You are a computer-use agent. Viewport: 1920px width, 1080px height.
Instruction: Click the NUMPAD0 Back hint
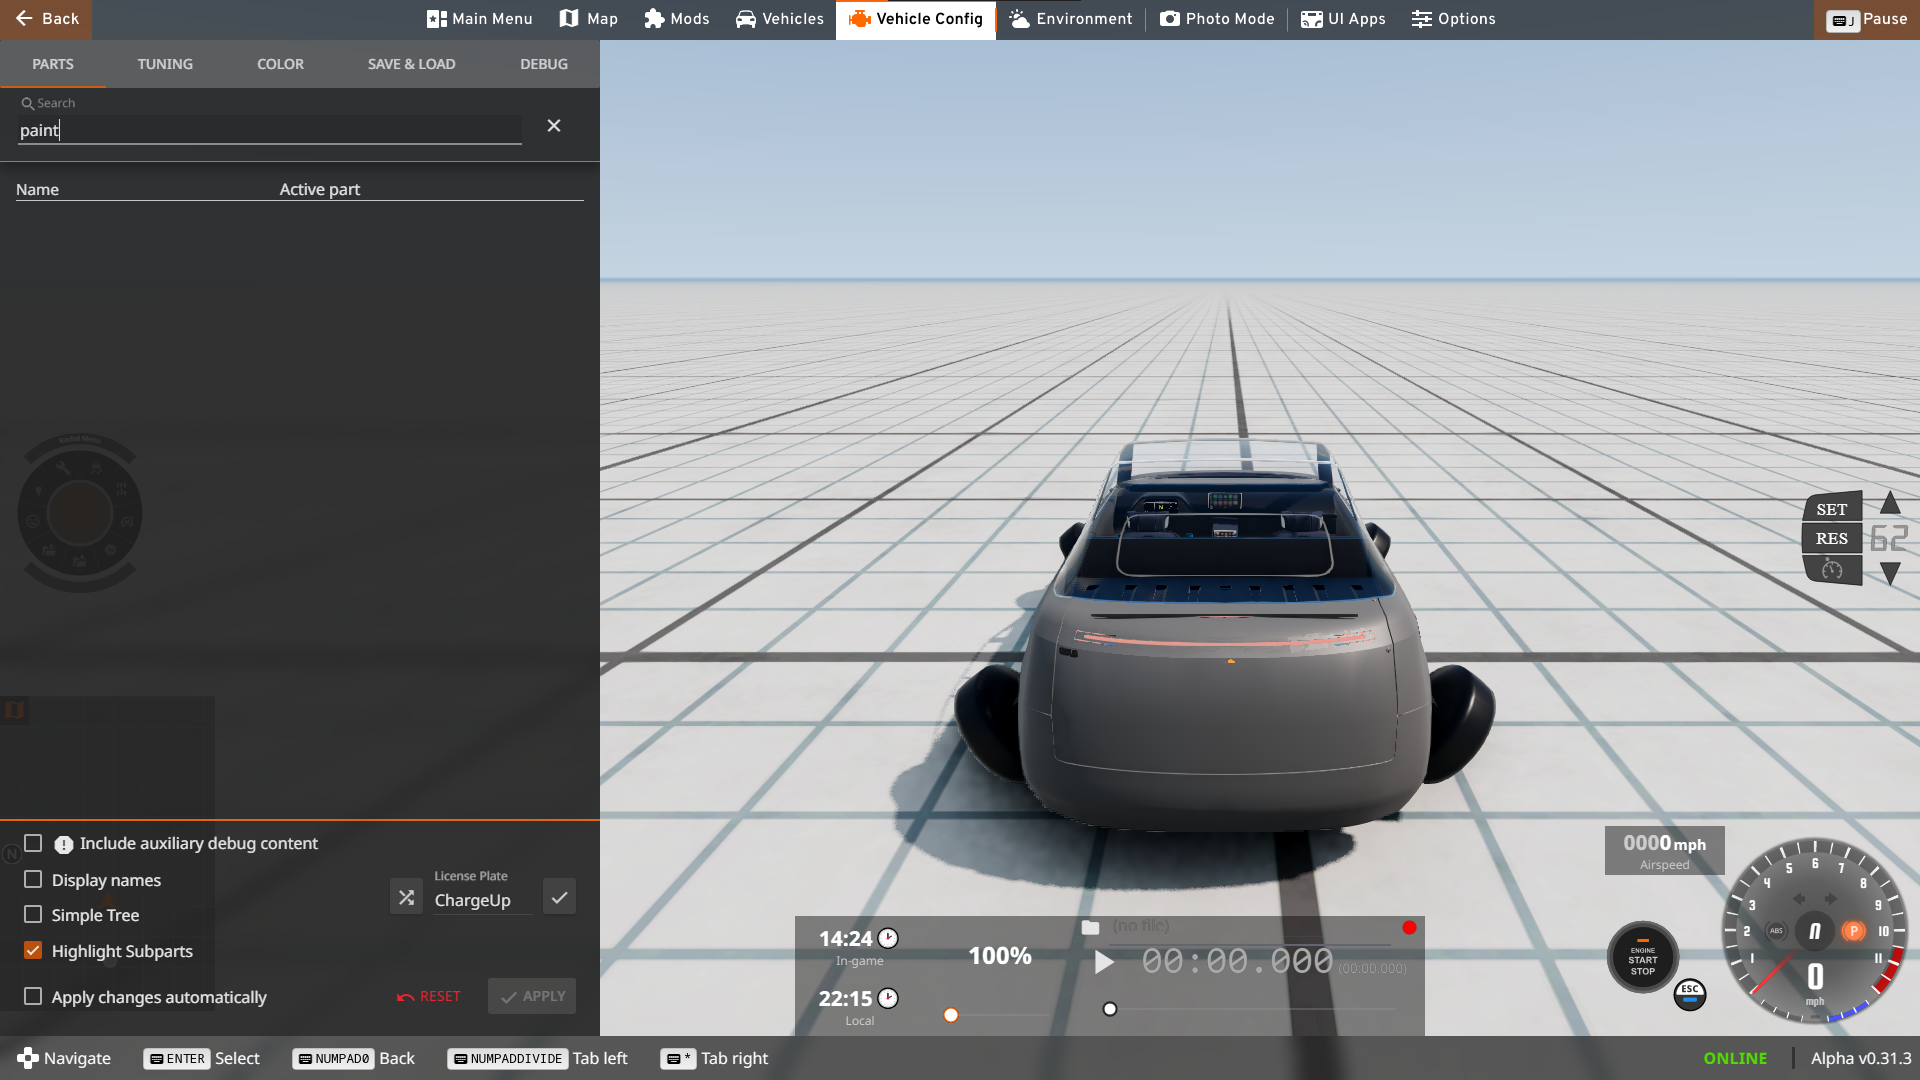(x=353, y=1058)
